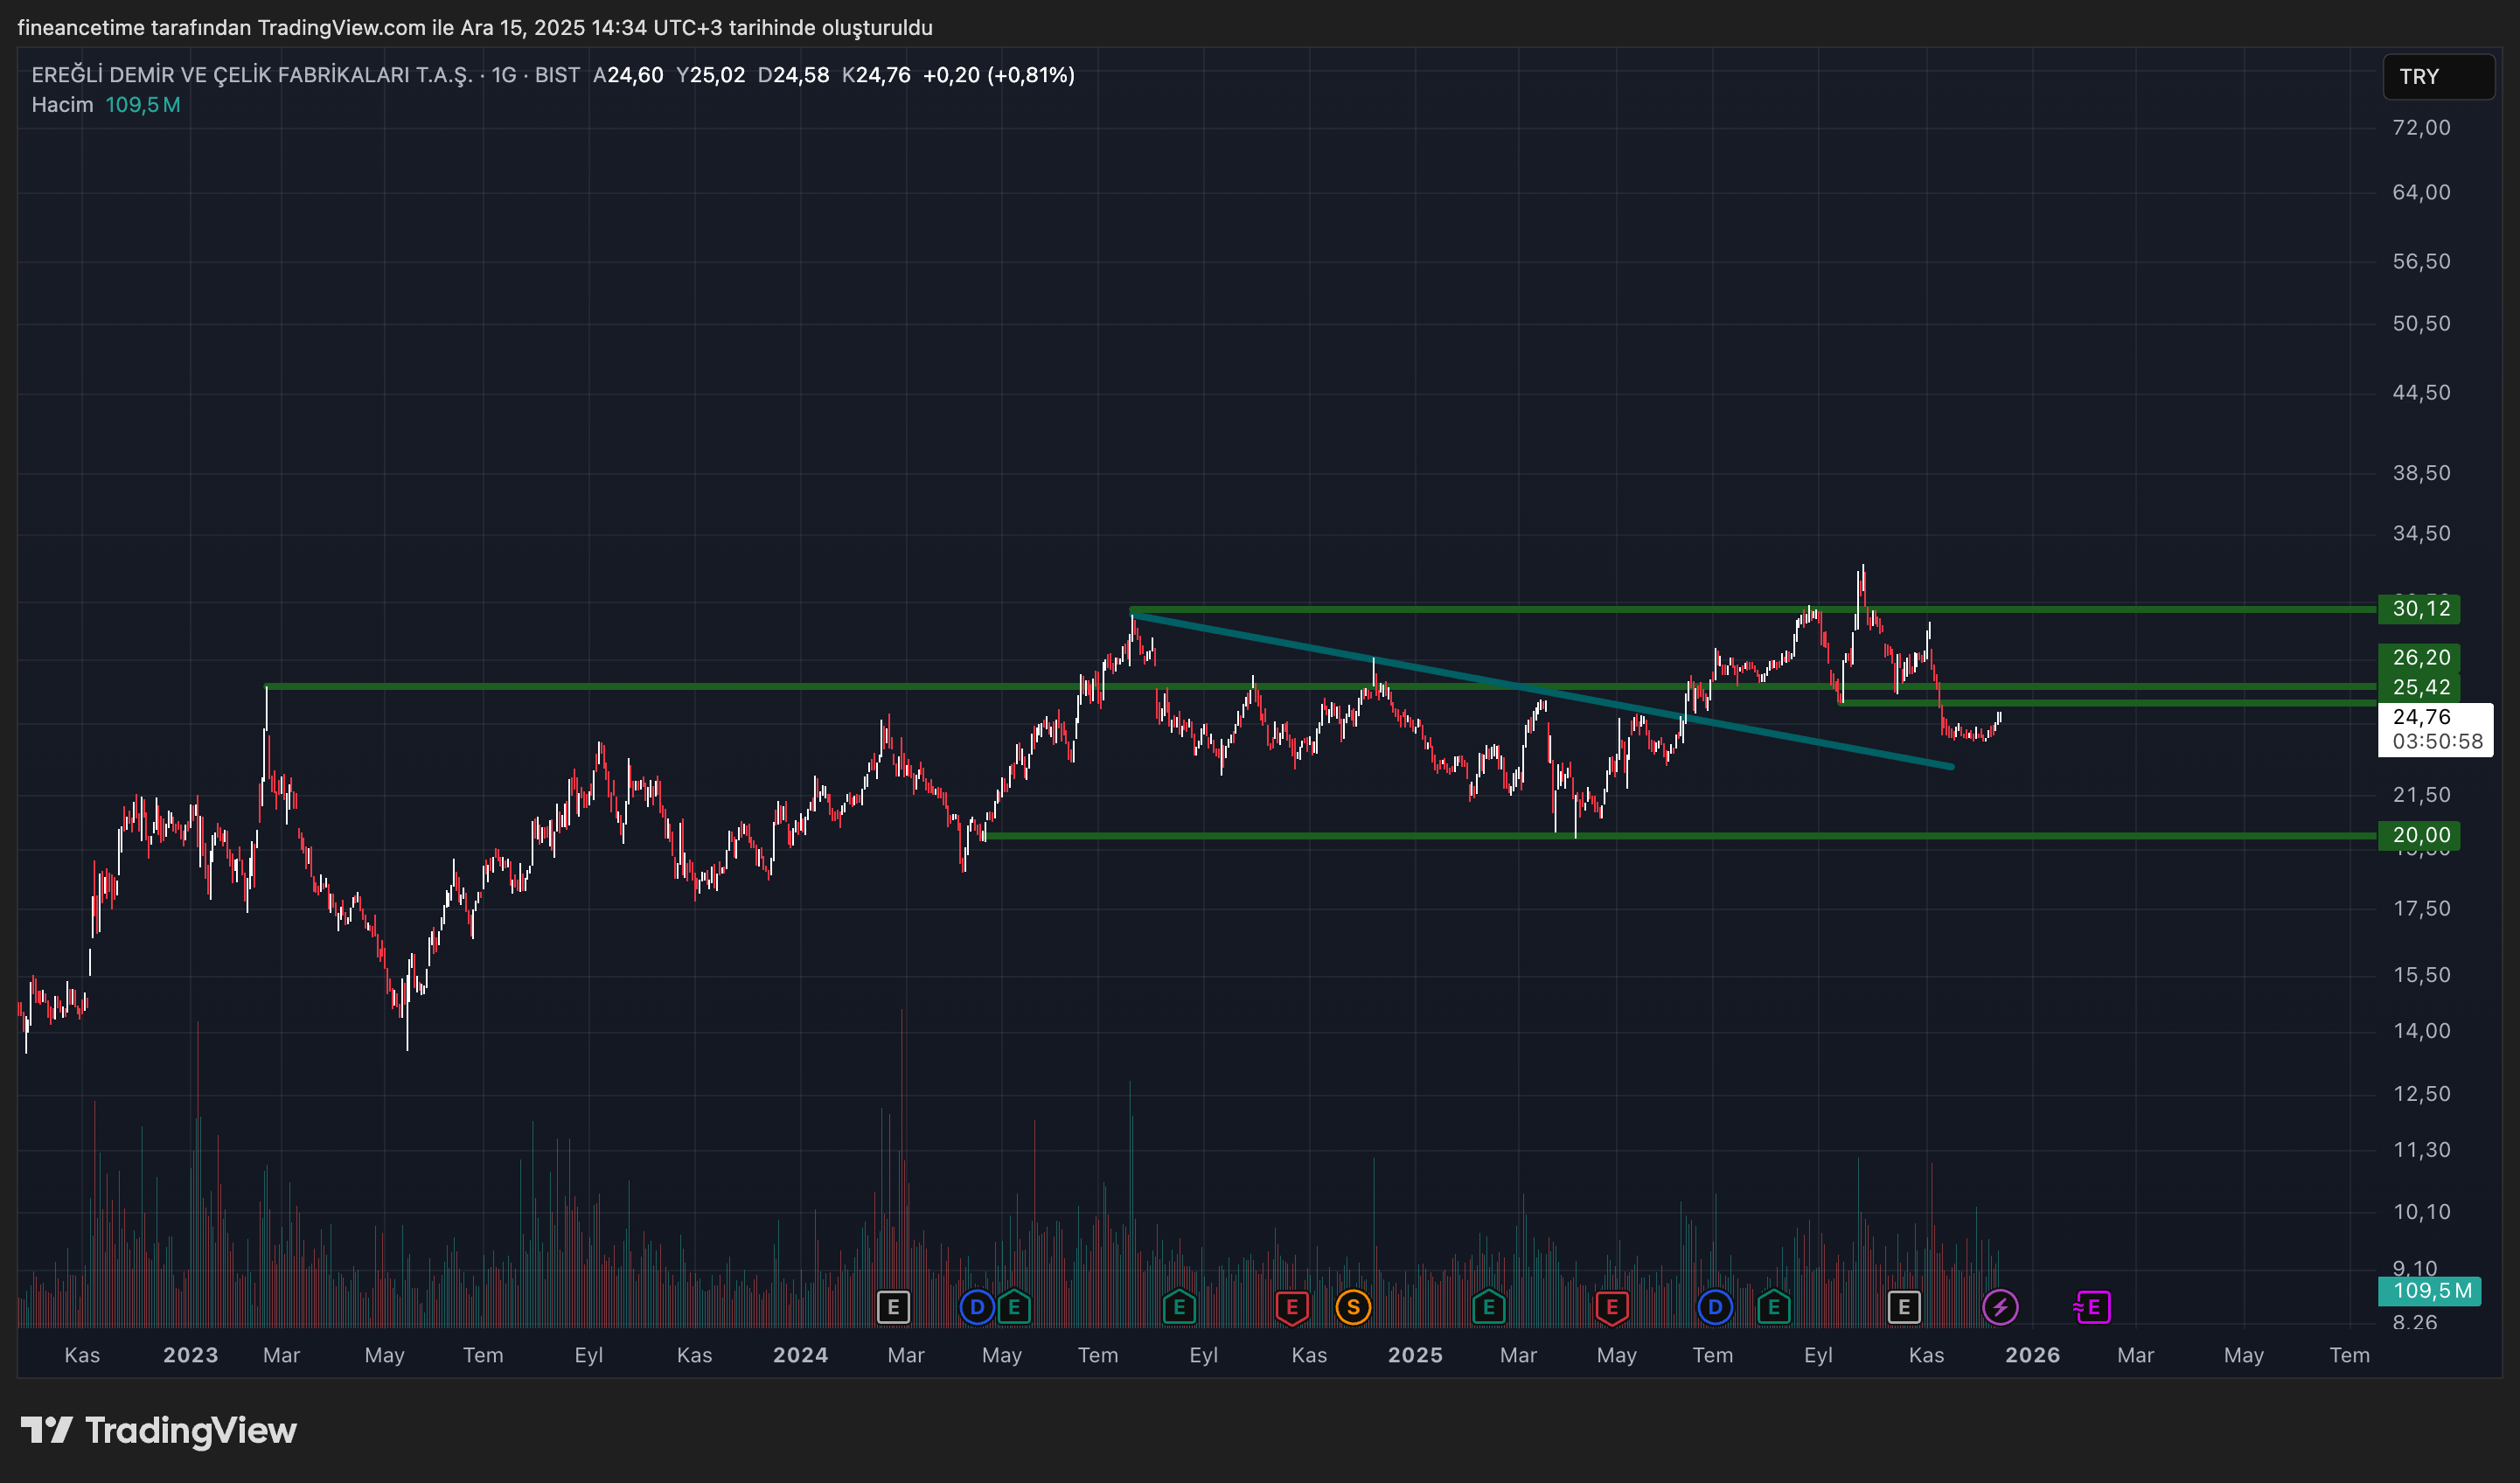Viewport: 2520px width, 1483px height.
Task: Click the blue D dividend icon near Mar 2024
Action: (x=976, y=1307)
